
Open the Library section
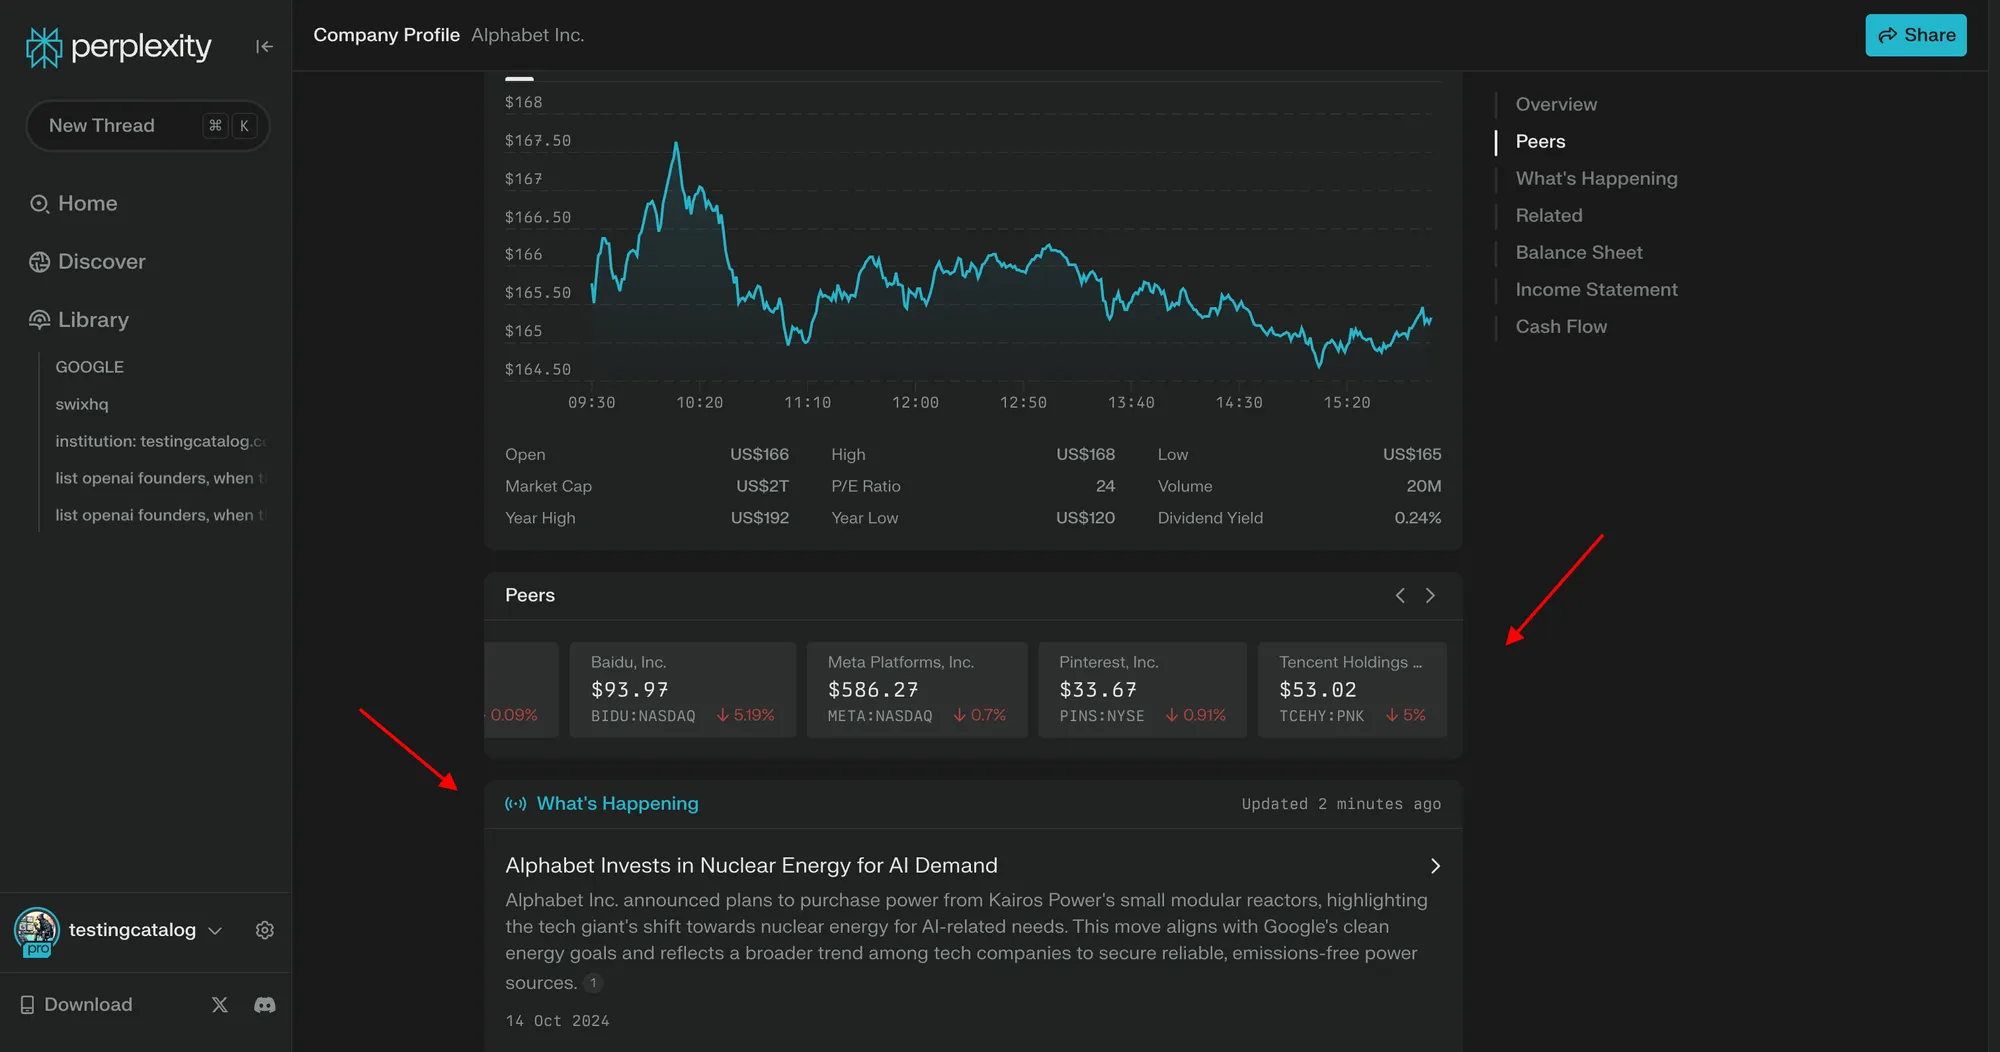pyautogui.click(x=92, y=319)
